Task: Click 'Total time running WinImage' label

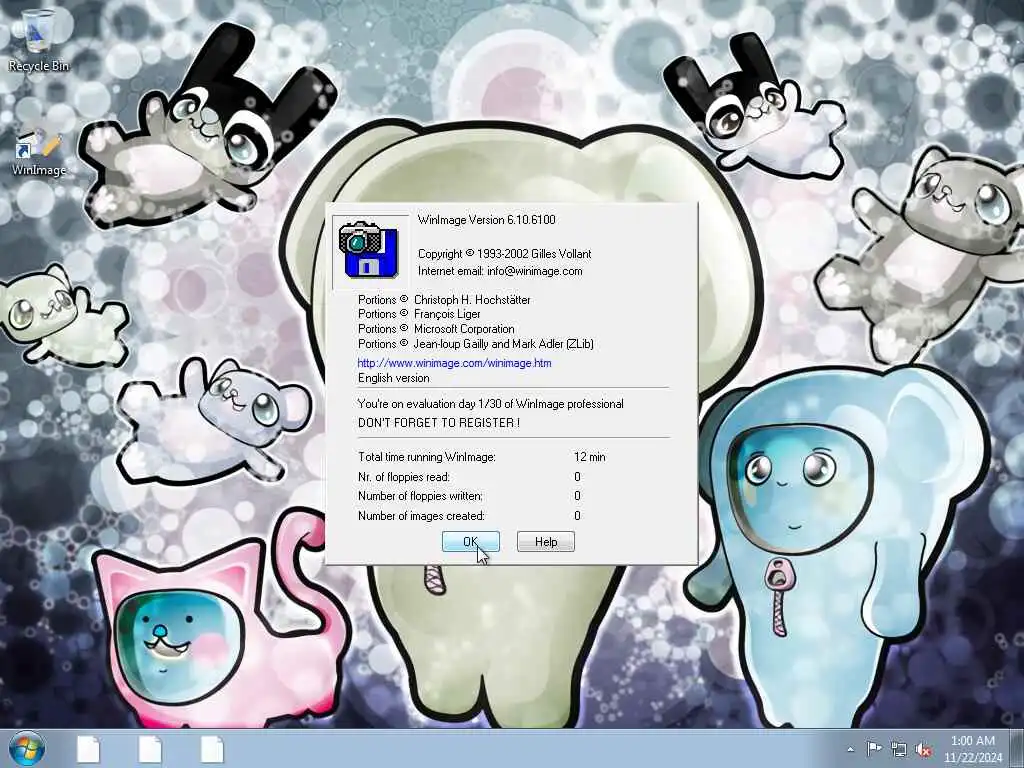Action: point(426,457)
